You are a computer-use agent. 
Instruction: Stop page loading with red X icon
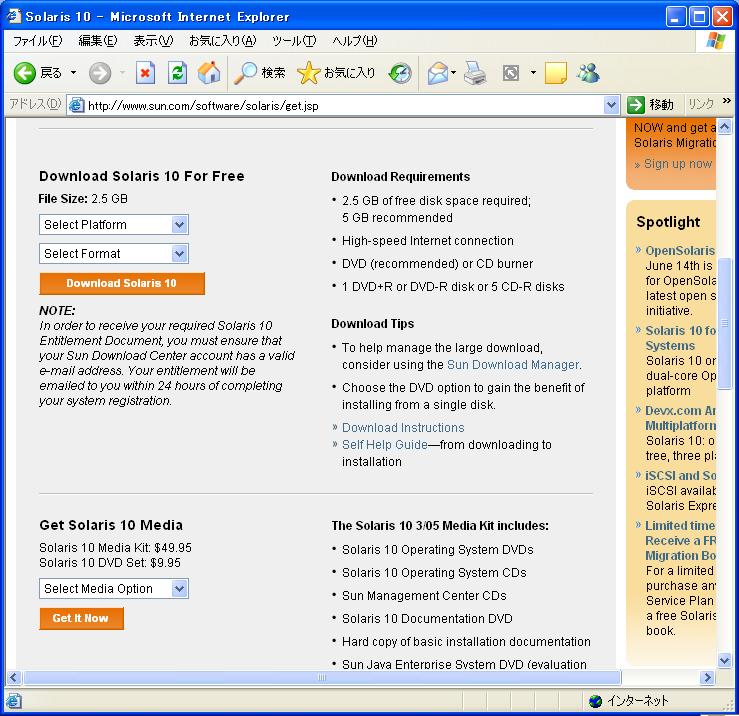tap(145, 73)
